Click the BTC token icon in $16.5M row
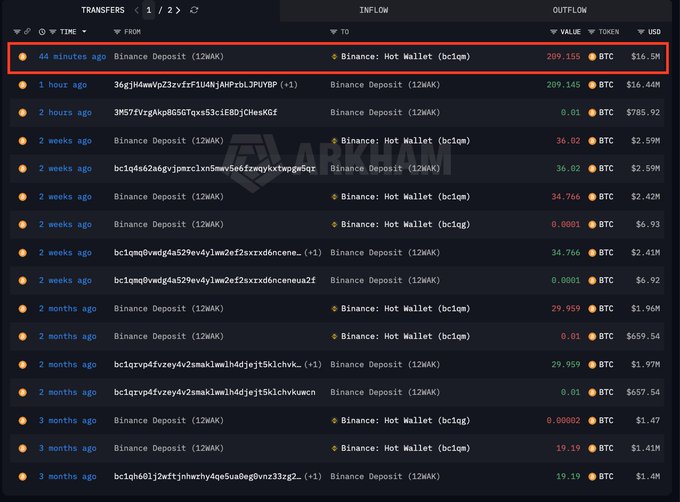This screenshot has width=680, height=502. point(592,56)
